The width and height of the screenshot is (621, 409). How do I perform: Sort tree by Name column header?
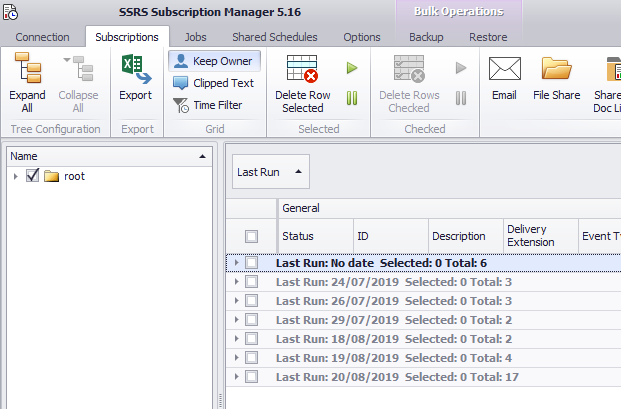[x=109, y=156]
